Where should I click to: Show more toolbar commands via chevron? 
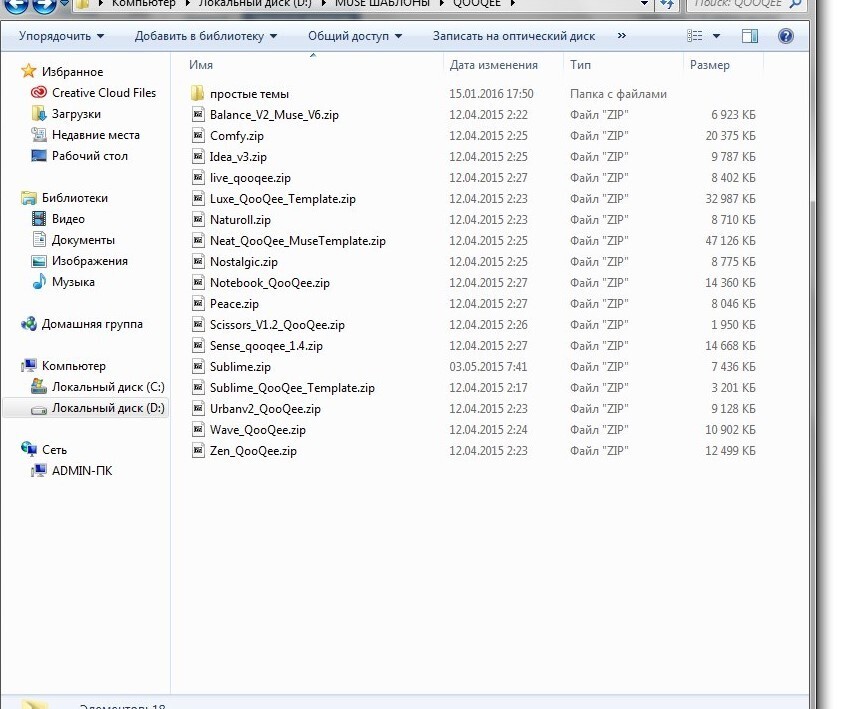point(622,36)
